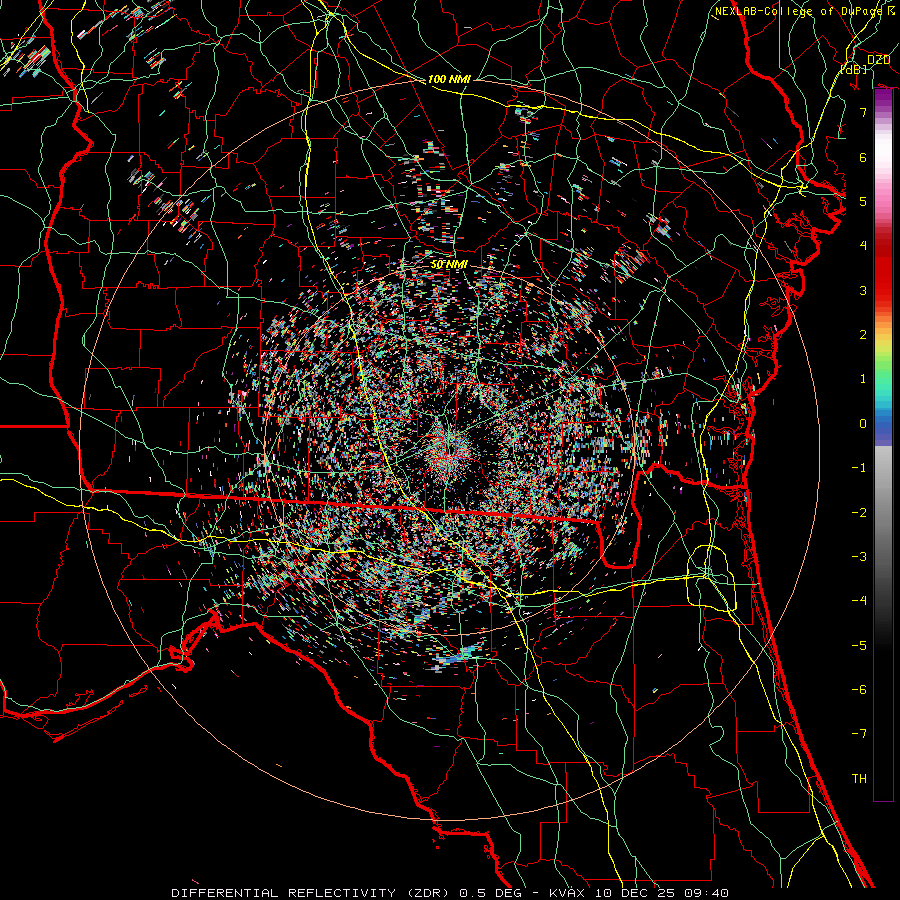Click the positive 4 scale label
Viewport: 900px width, 900px height.
863,246
